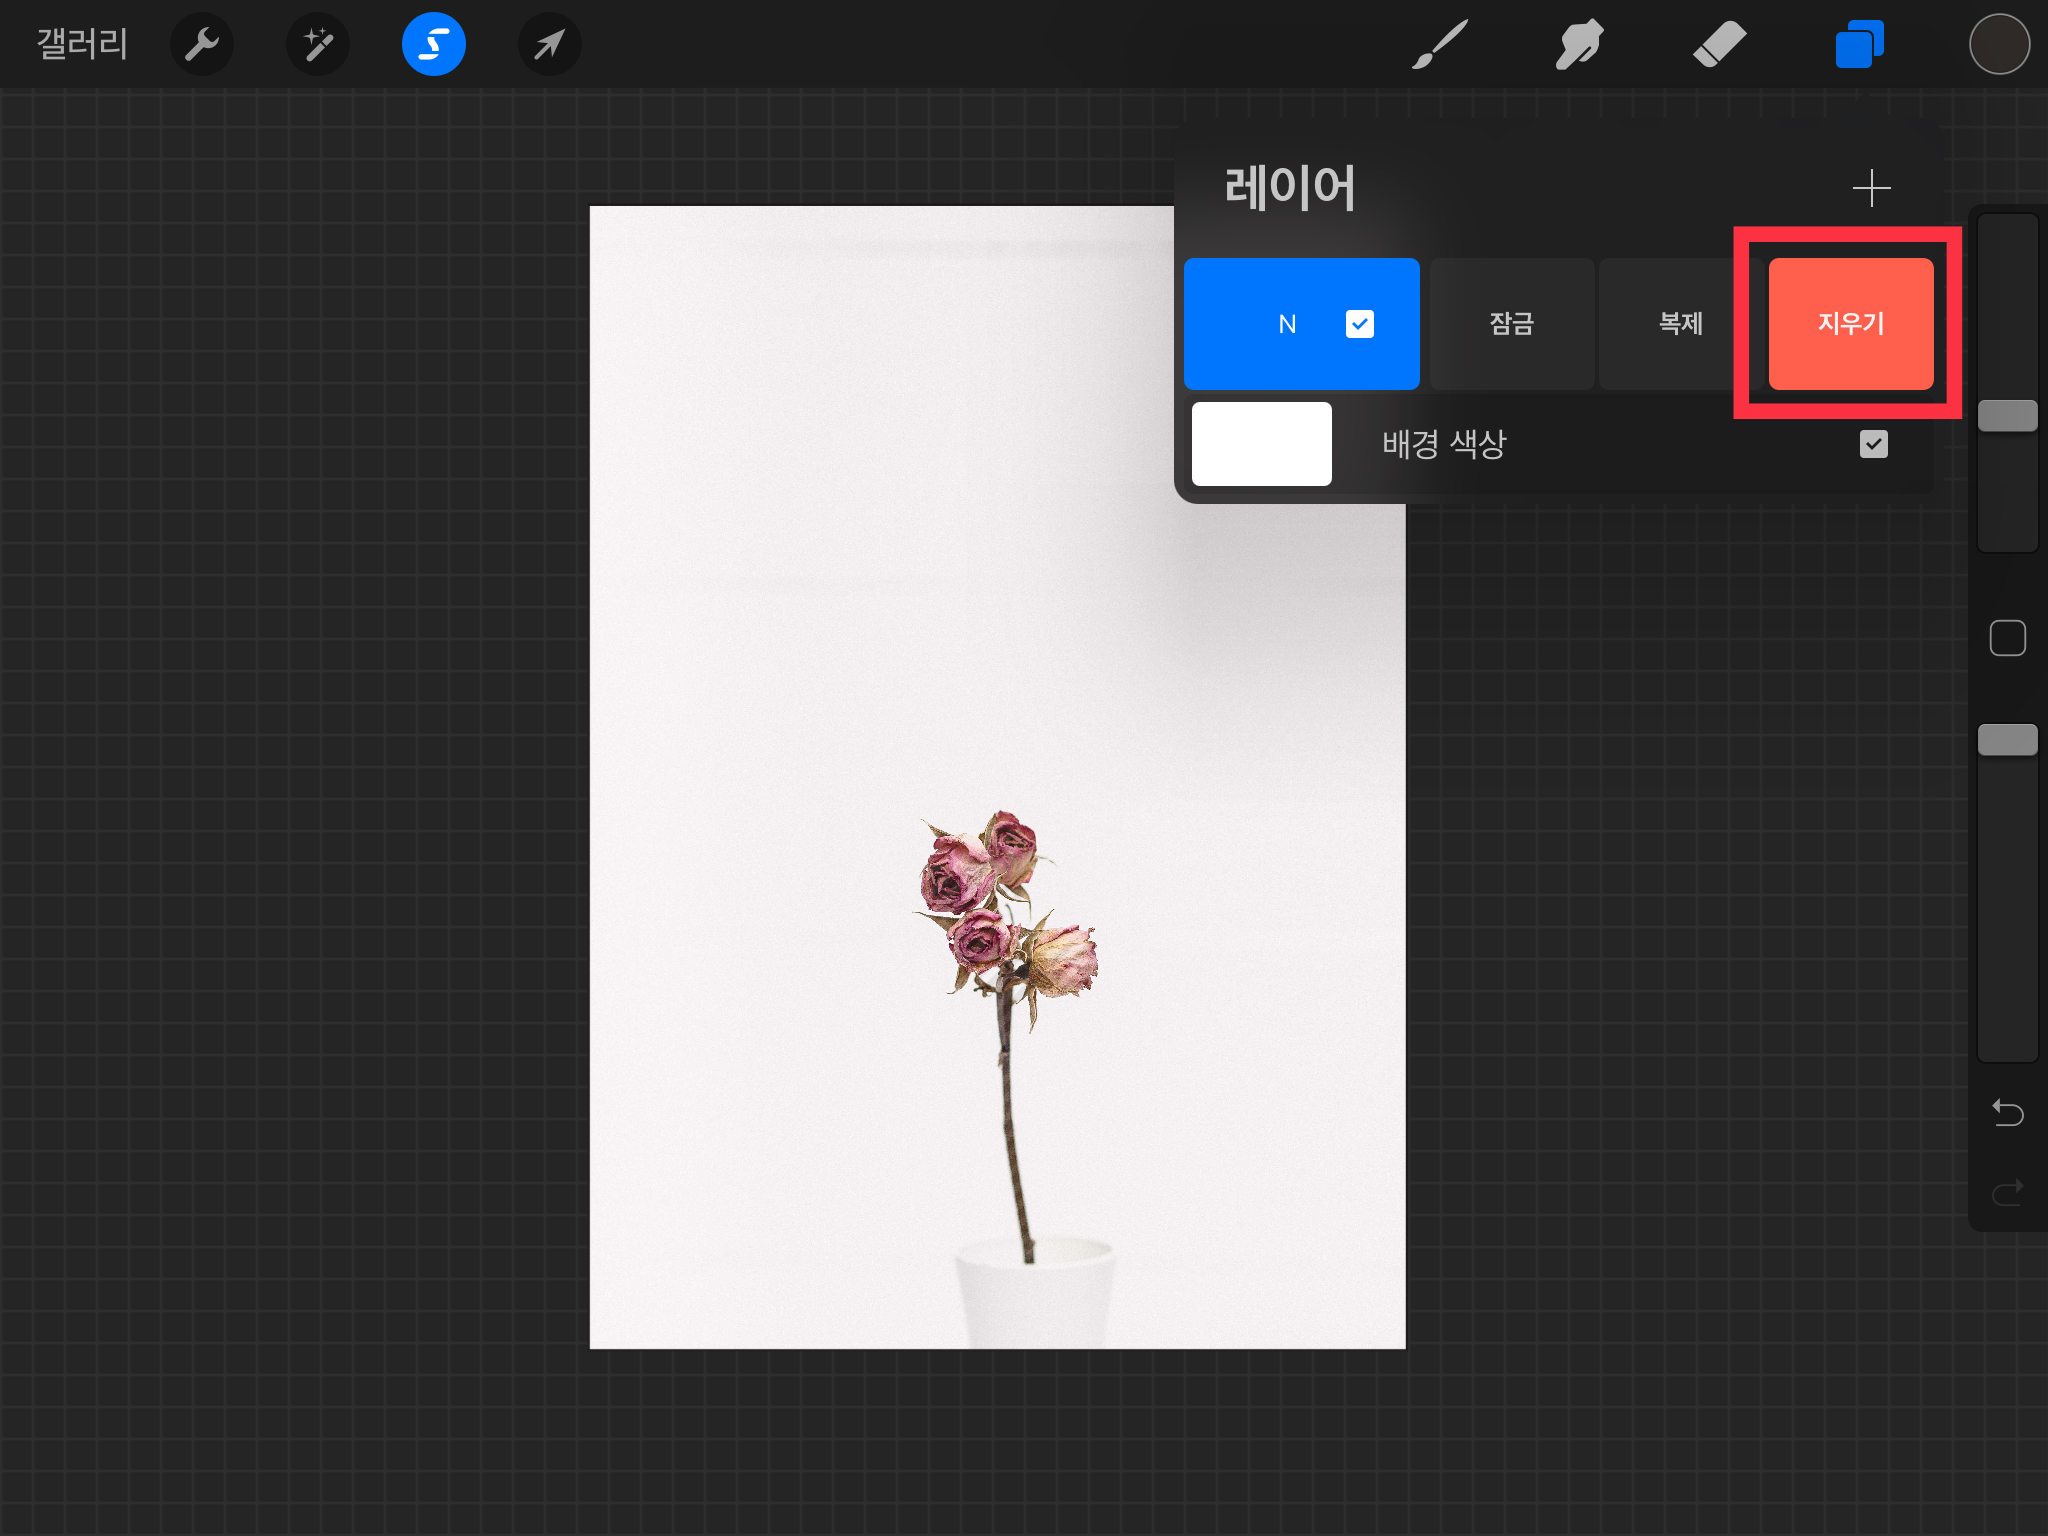Toggle 배경 색상 visibility checkbox
Screen dimensions: 2048x1536
point(1873,444)
